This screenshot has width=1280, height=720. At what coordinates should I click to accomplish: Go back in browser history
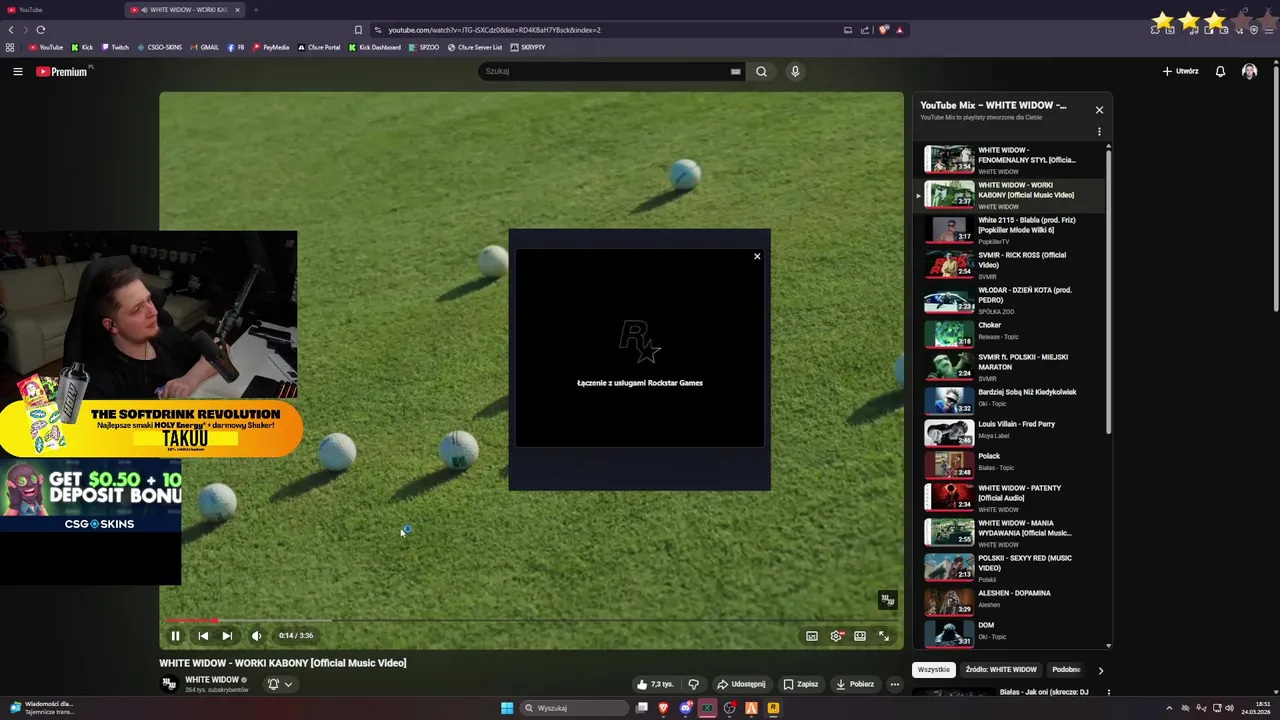pos(11,30)
